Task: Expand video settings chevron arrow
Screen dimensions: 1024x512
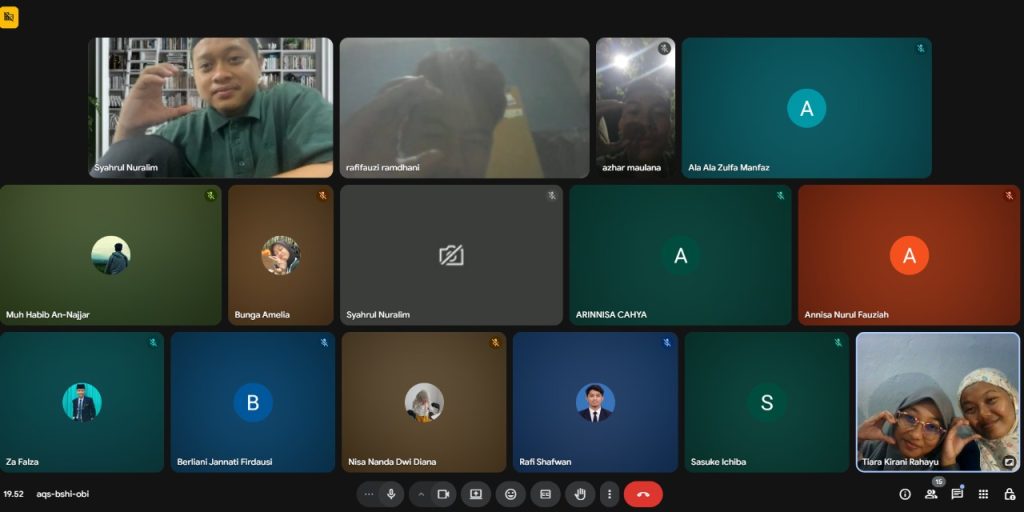Action: (421, 494)
